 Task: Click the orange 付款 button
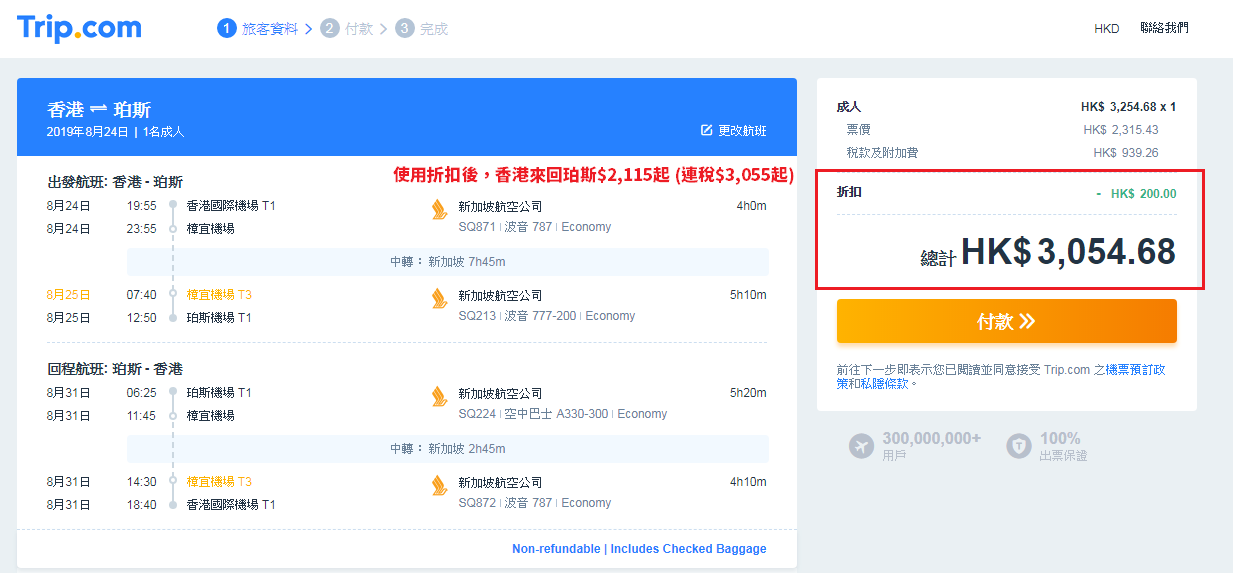pyautogui.click(x=1007, y=321)
